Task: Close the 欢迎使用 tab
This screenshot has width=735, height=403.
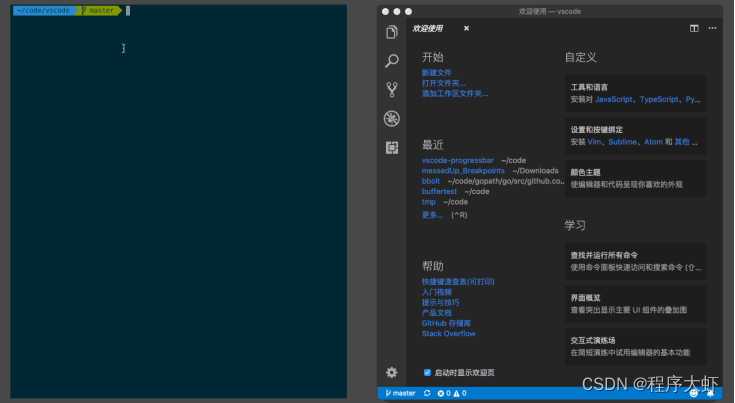Action: (466, 29)
